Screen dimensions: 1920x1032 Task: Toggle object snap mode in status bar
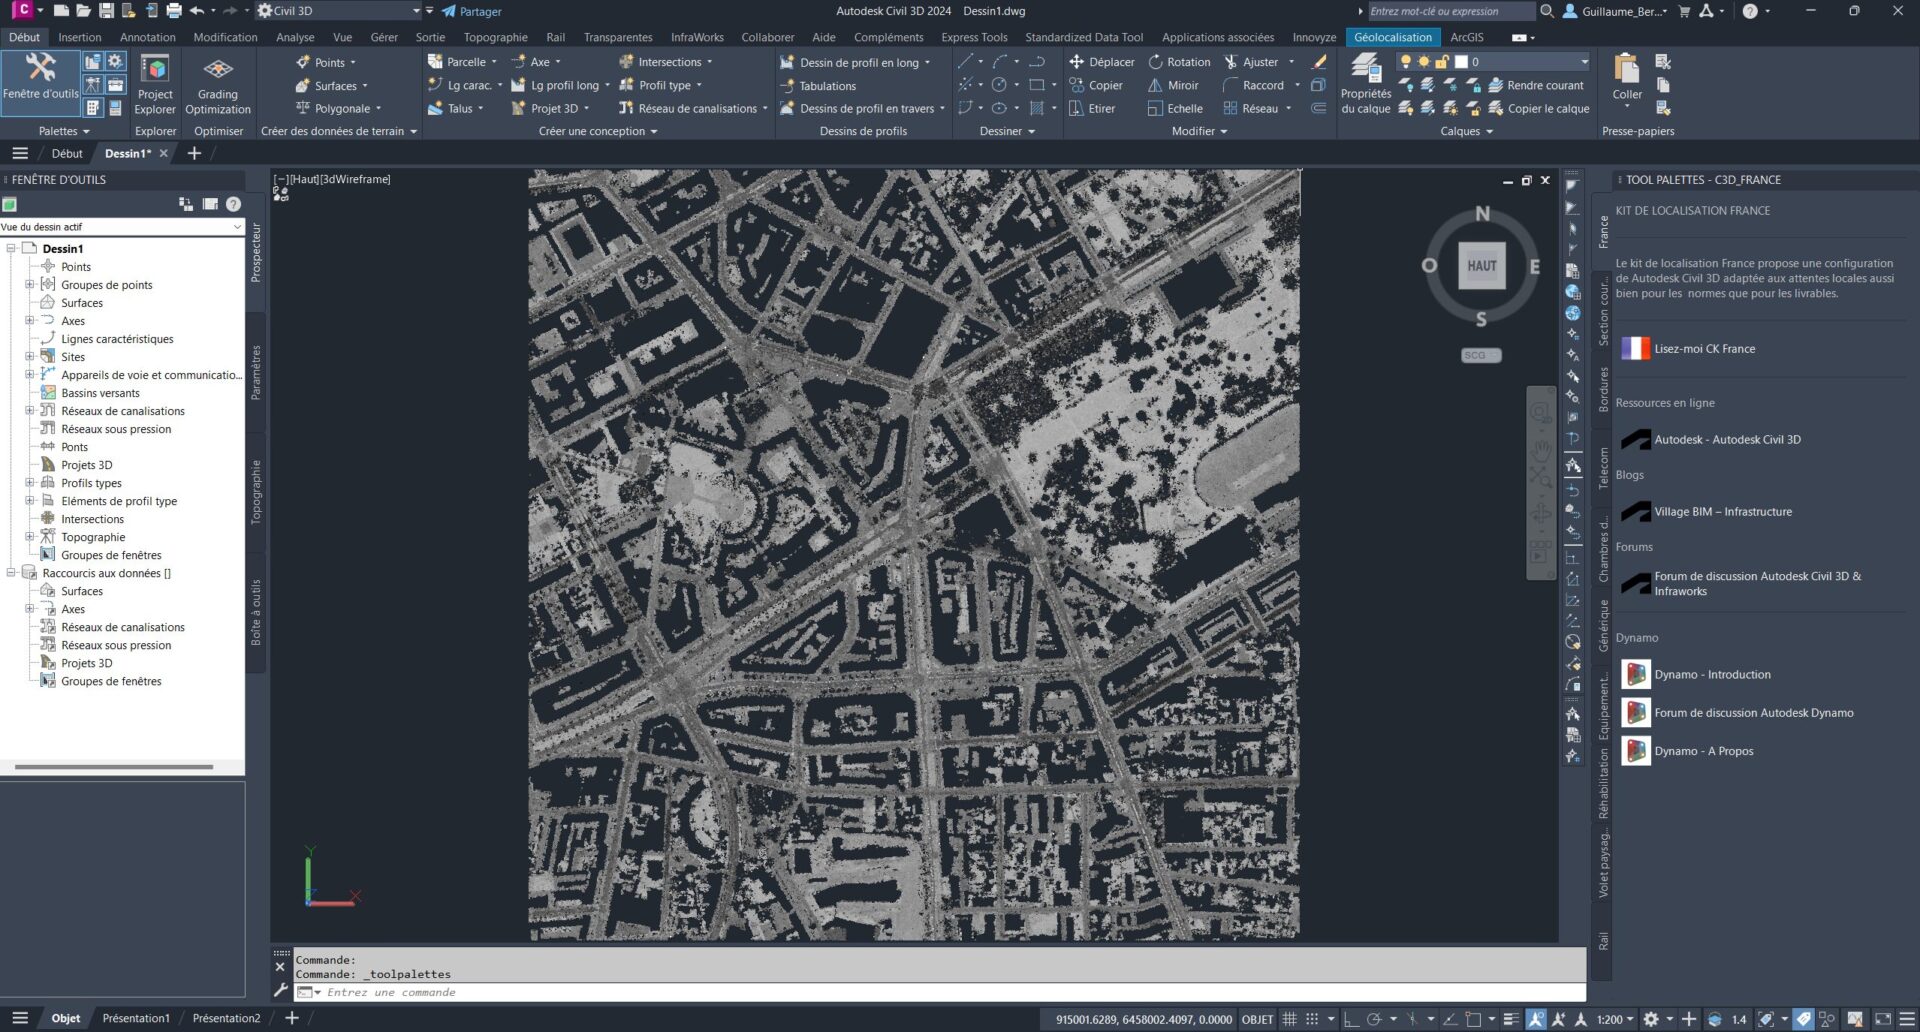click(x=1413, y=1018)
